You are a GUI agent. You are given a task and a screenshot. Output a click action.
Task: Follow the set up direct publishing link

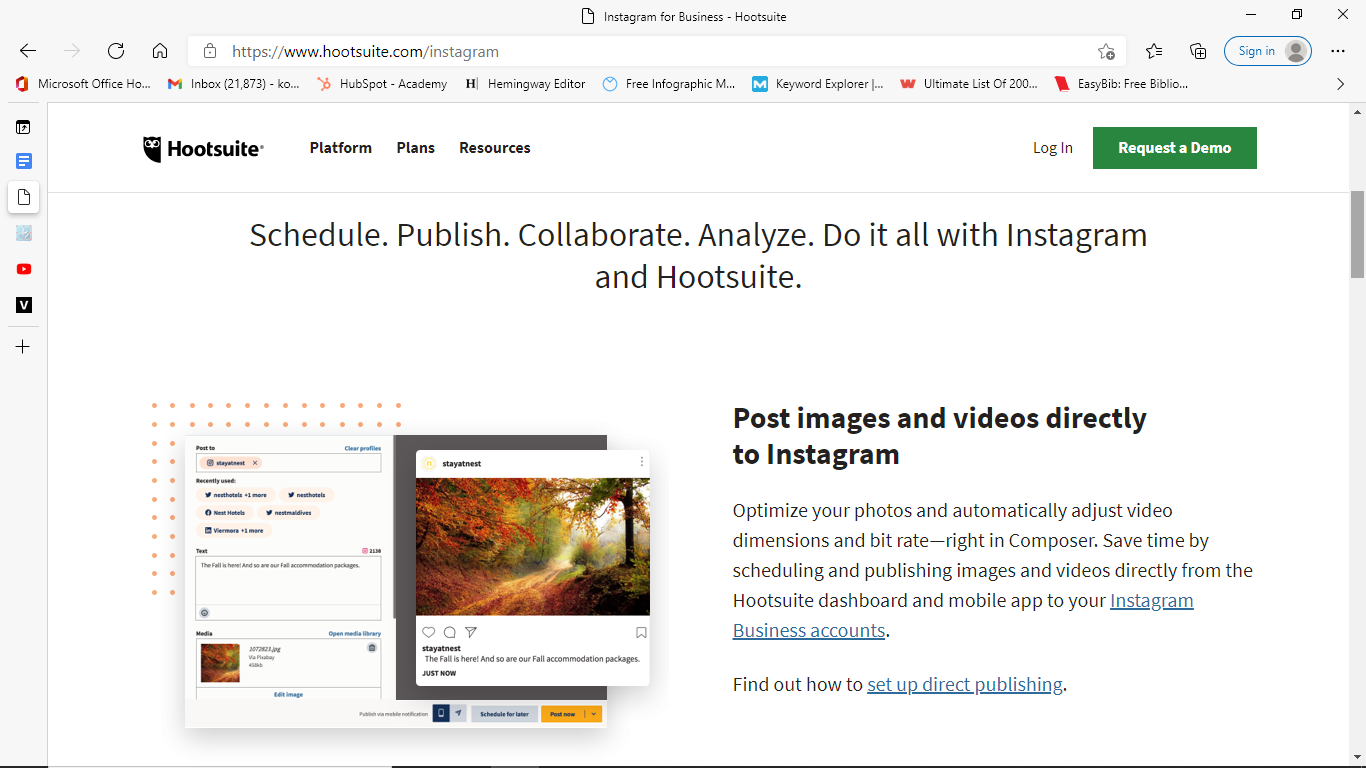[x=965, y=685]
